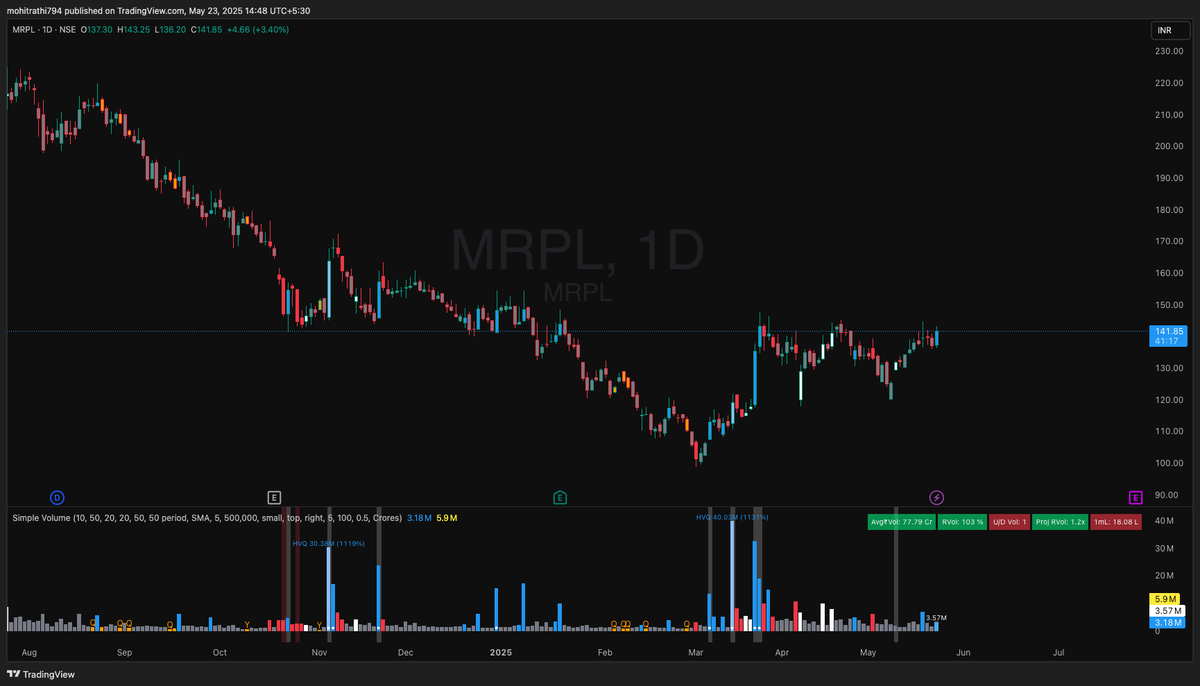The width and height of the screenshot is (1200, 686).
Task: Click the Simple Volume indicator title
Action: 206,518
